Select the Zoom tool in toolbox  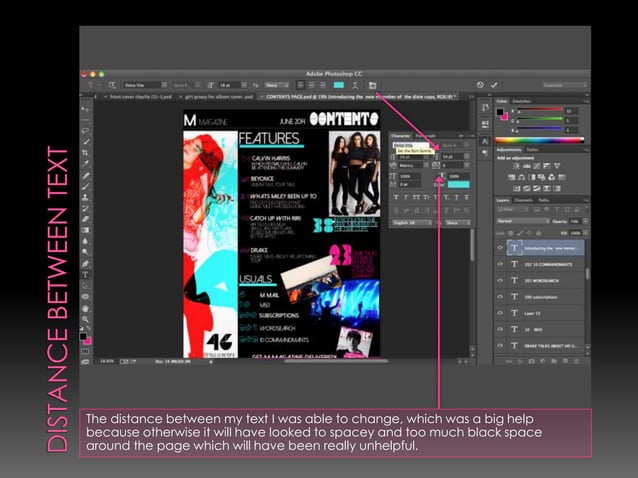85,319
